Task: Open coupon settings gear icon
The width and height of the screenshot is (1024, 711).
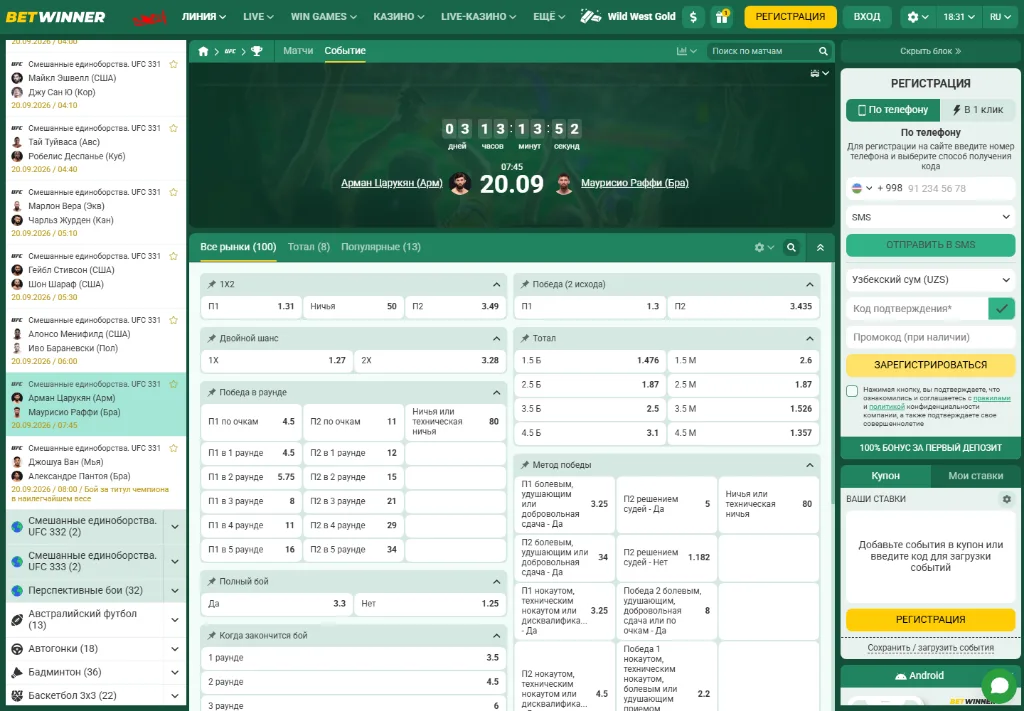Action: [x=1006, y=499]
